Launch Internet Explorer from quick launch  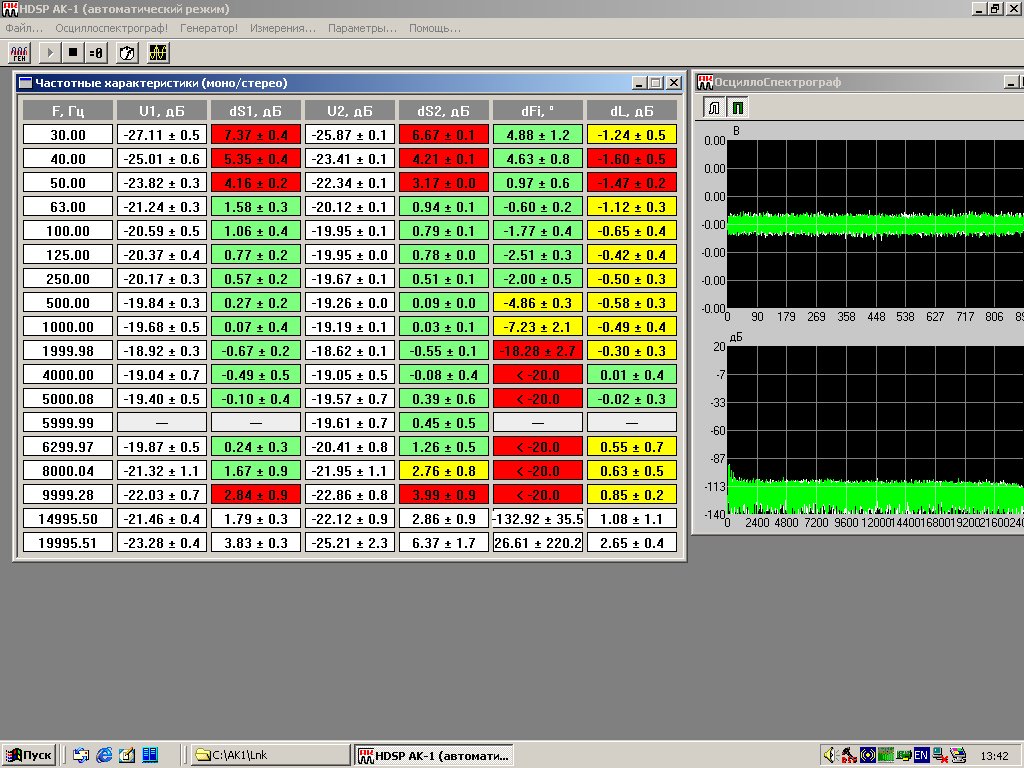104,755
